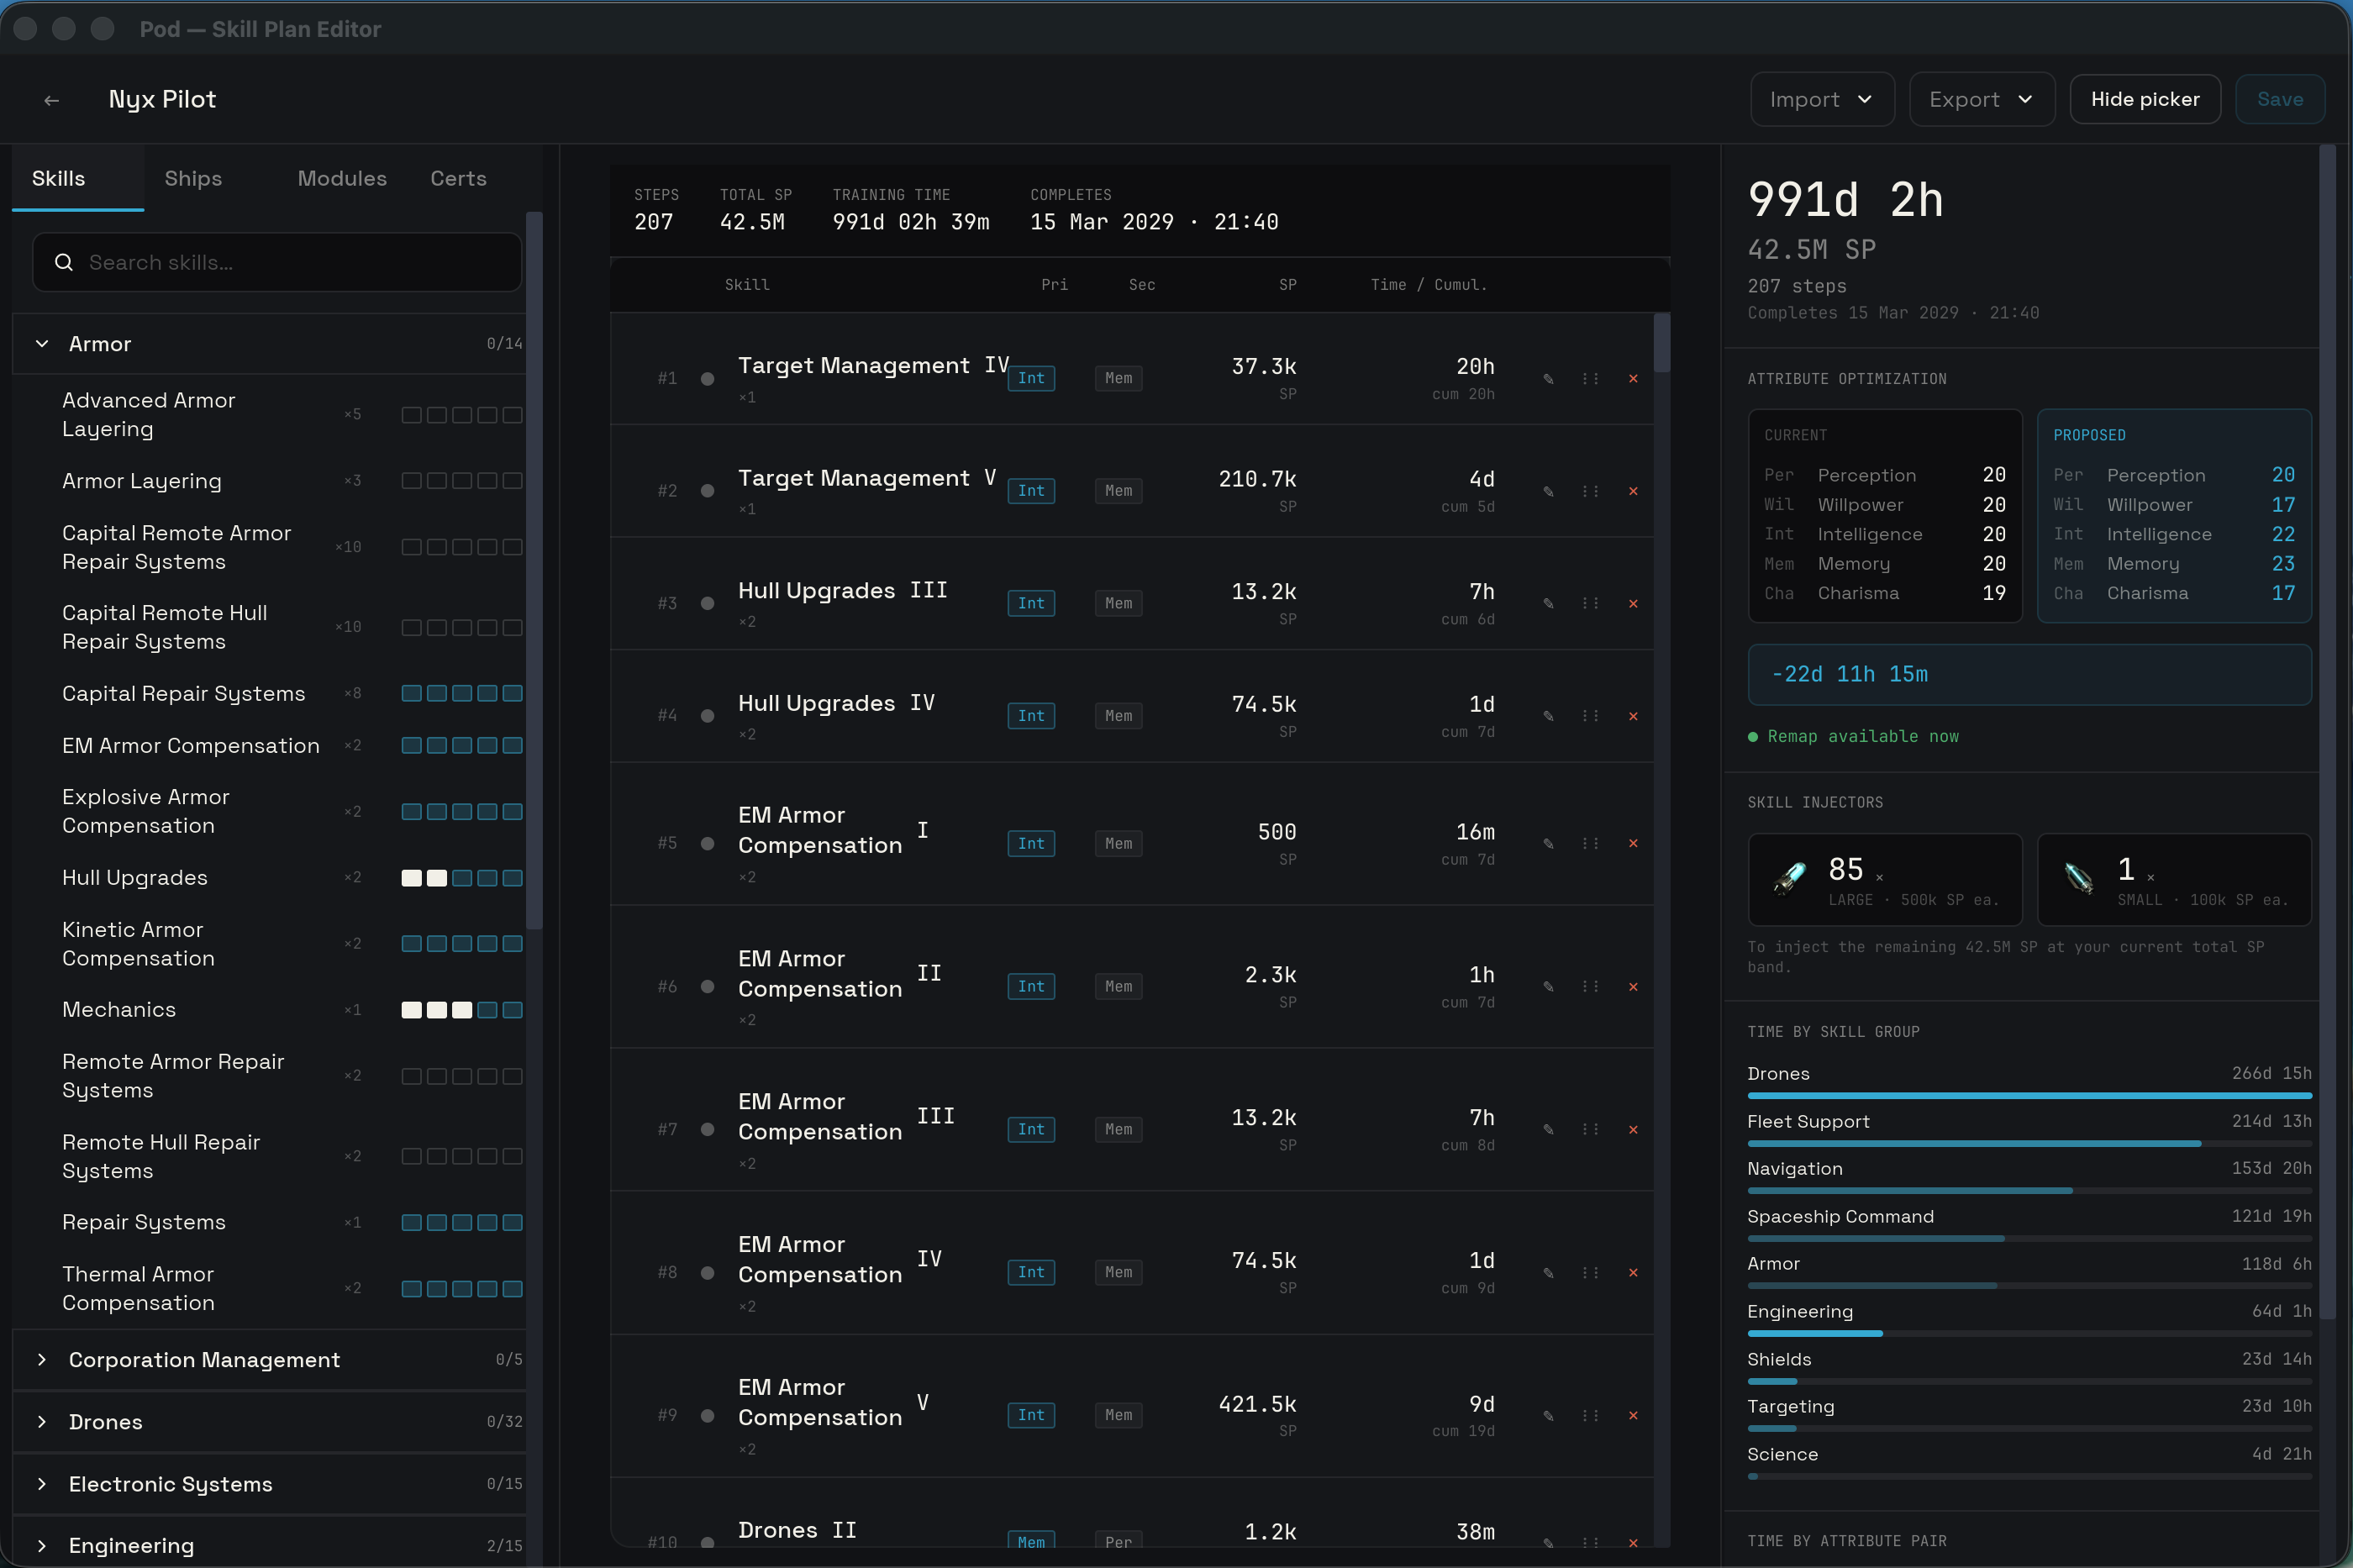
Task: Switch to the Ships tab
Action: pyautogui.click(x=193, y=179)
